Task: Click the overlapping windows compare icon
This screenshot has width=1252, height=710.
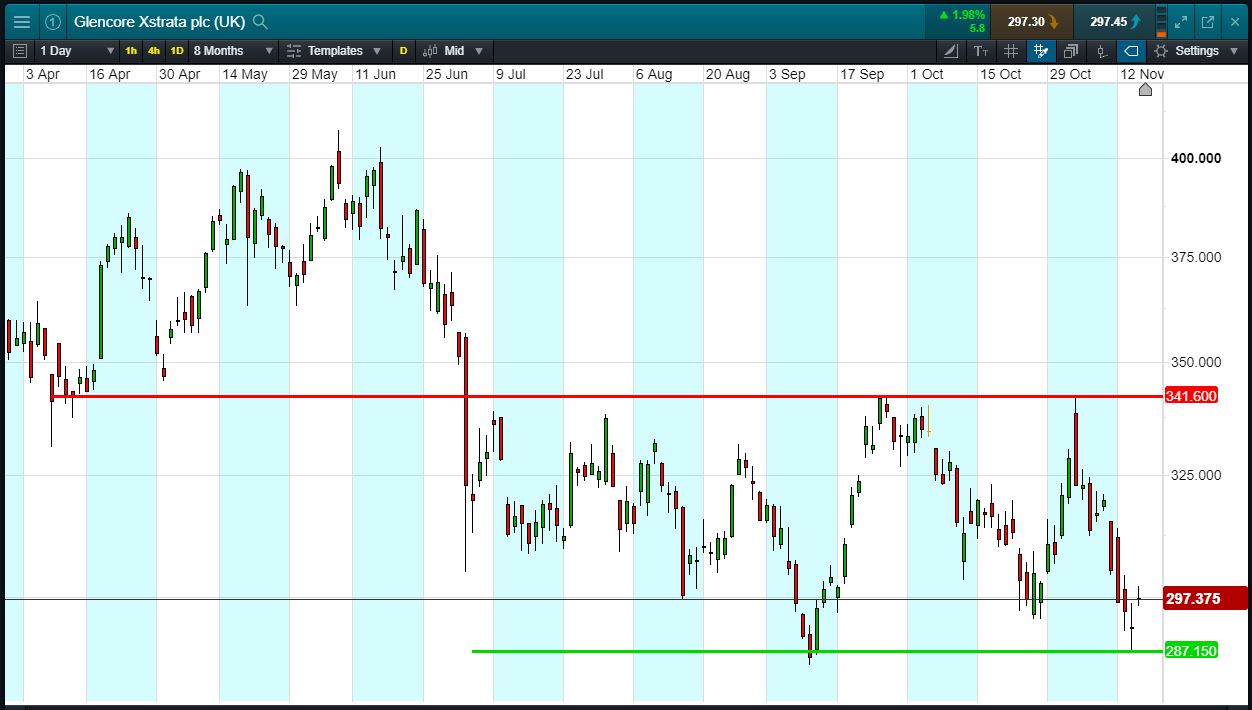Action: [1071, 50]
